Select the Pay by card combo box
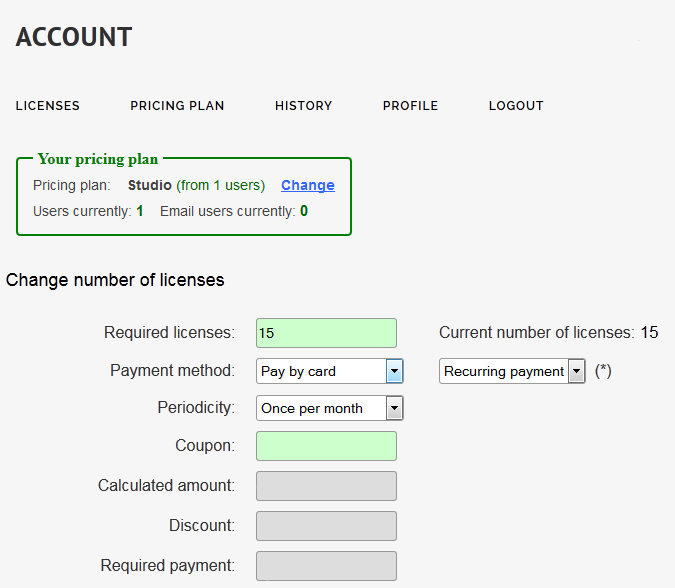Viewport: 675px width, 588px height. point(330,371)
